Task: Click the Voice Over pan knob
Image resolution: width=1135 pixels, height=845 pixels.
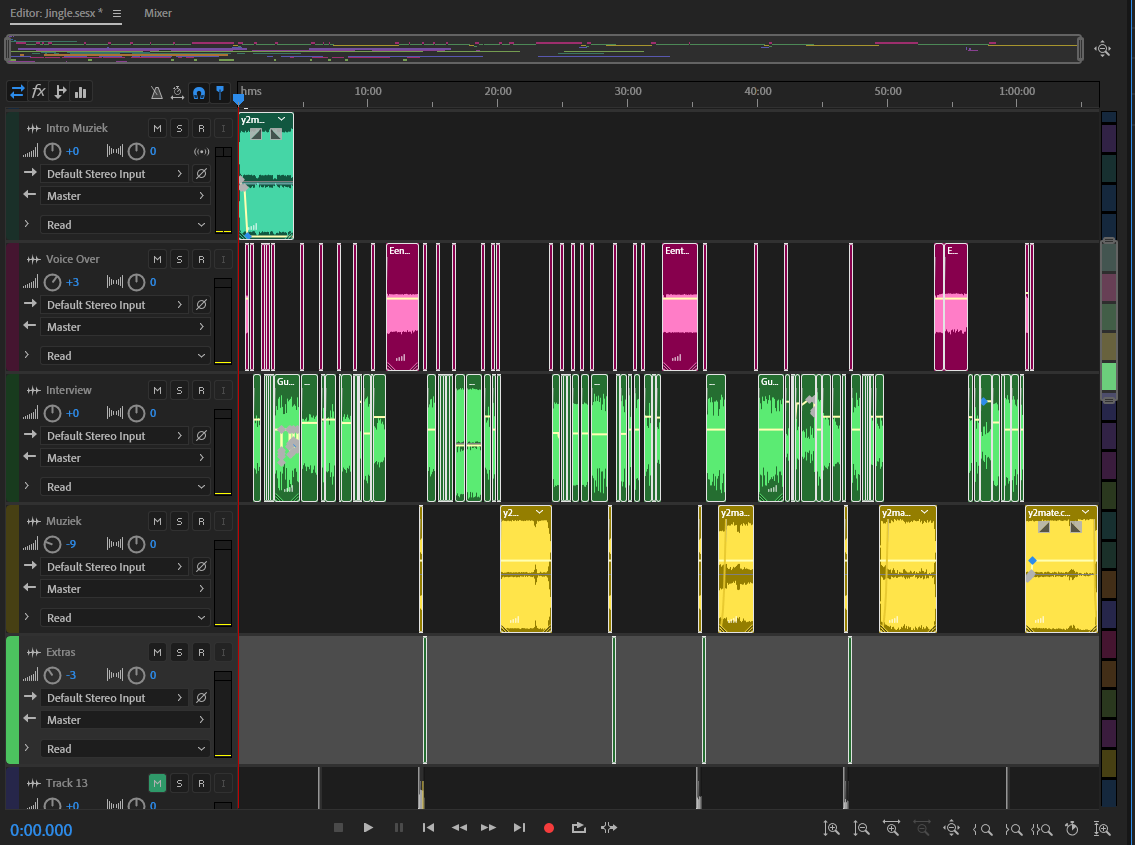Action: (136, 282)
